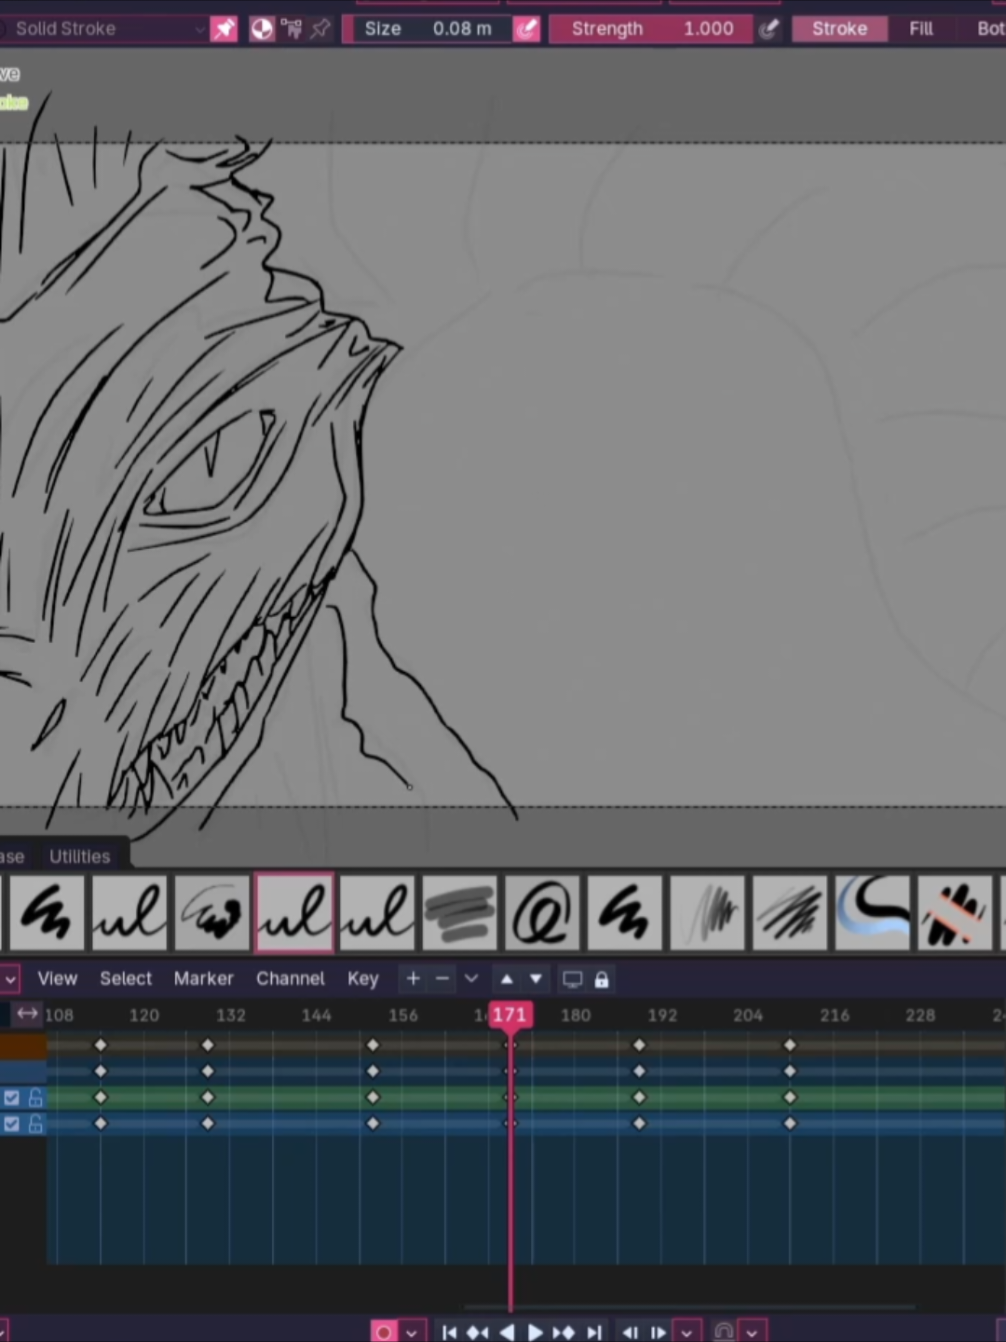Click the outlined pin icon in header
The width and height of the screenshot is (1006, 1342).
coord(320,29)
